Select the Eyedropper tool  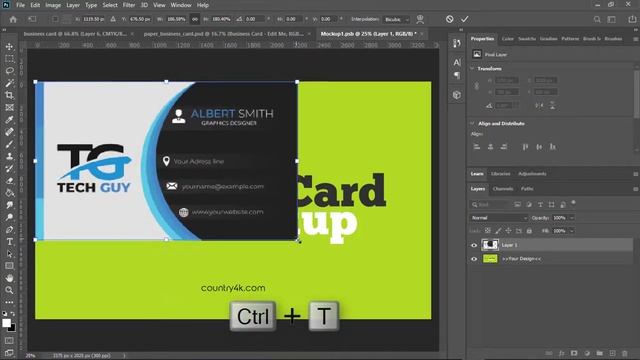pyautogui.click(x=9, y=120)
